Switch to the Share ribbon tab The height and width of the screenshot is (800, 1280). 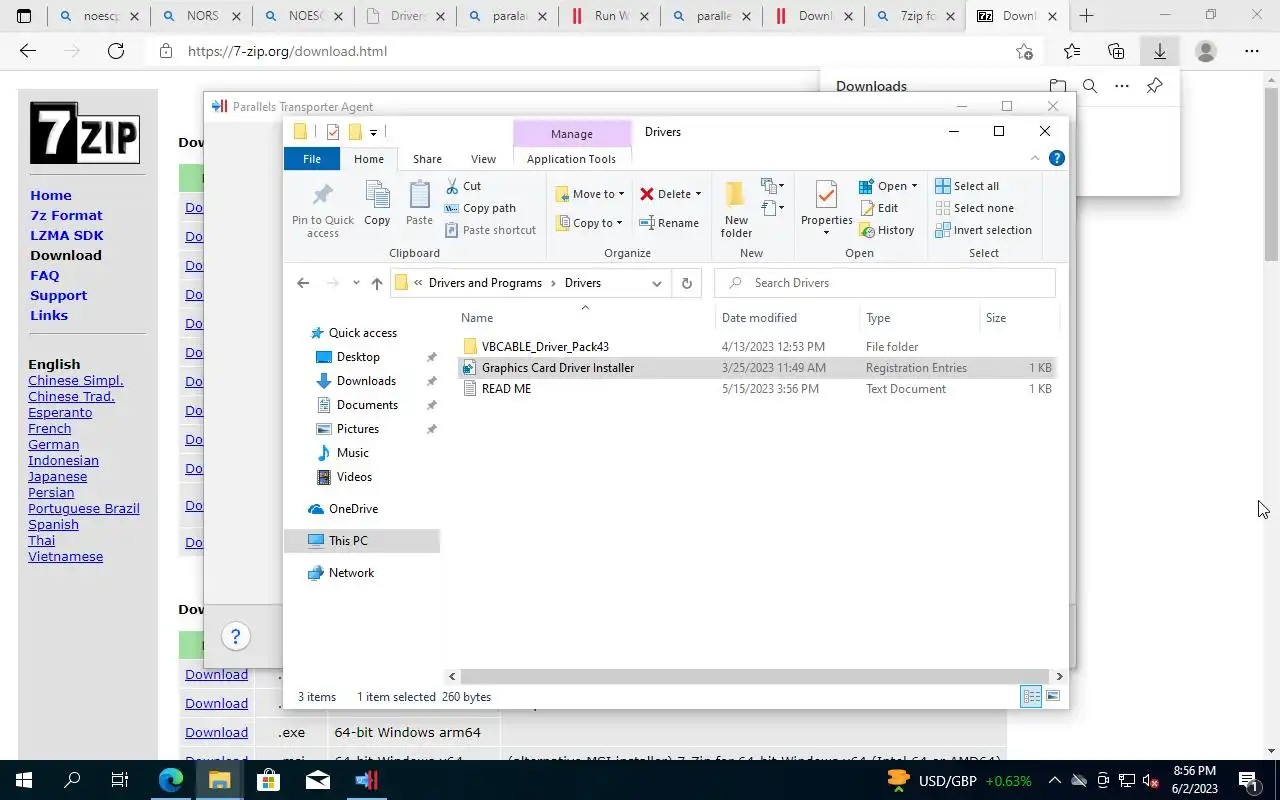coord(427,159)
